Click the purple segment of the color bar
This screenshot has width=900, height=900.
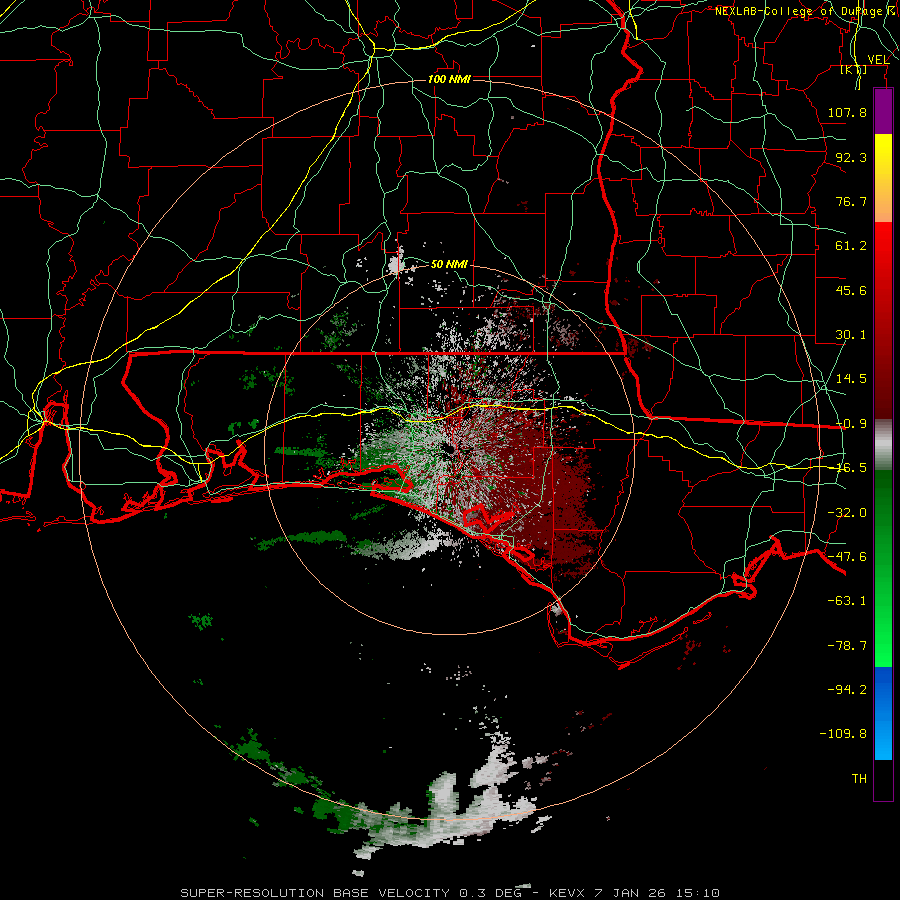pos(883,111)
